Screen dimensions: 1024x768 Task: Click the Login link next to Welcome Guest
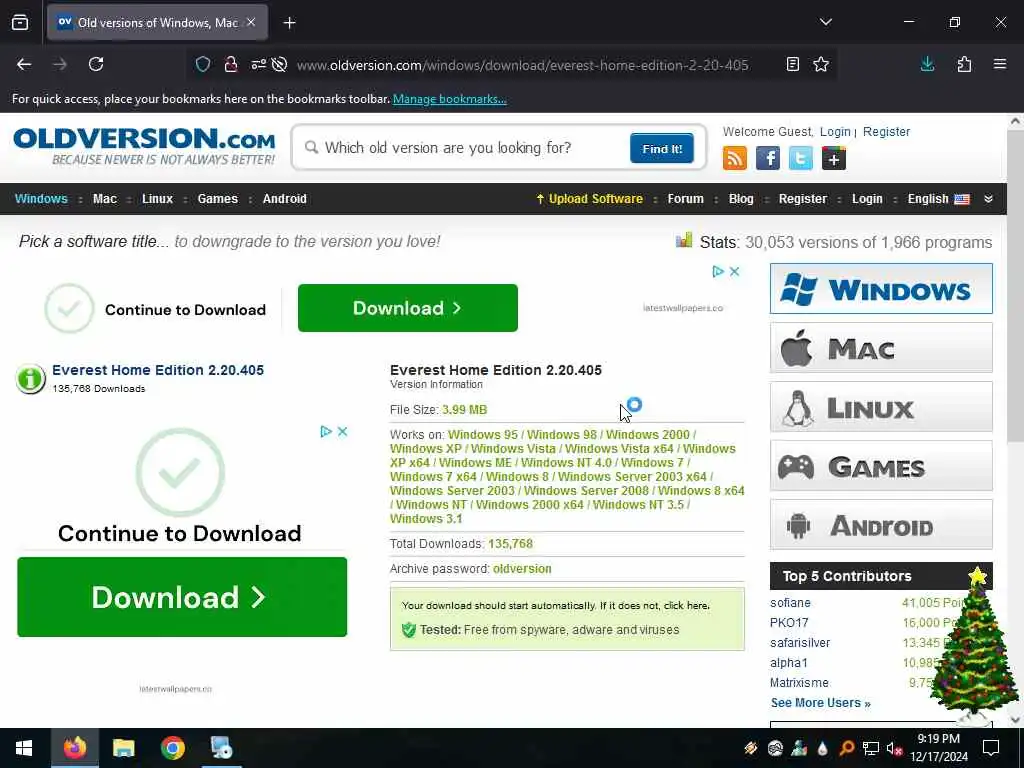(x=835, y=131)
